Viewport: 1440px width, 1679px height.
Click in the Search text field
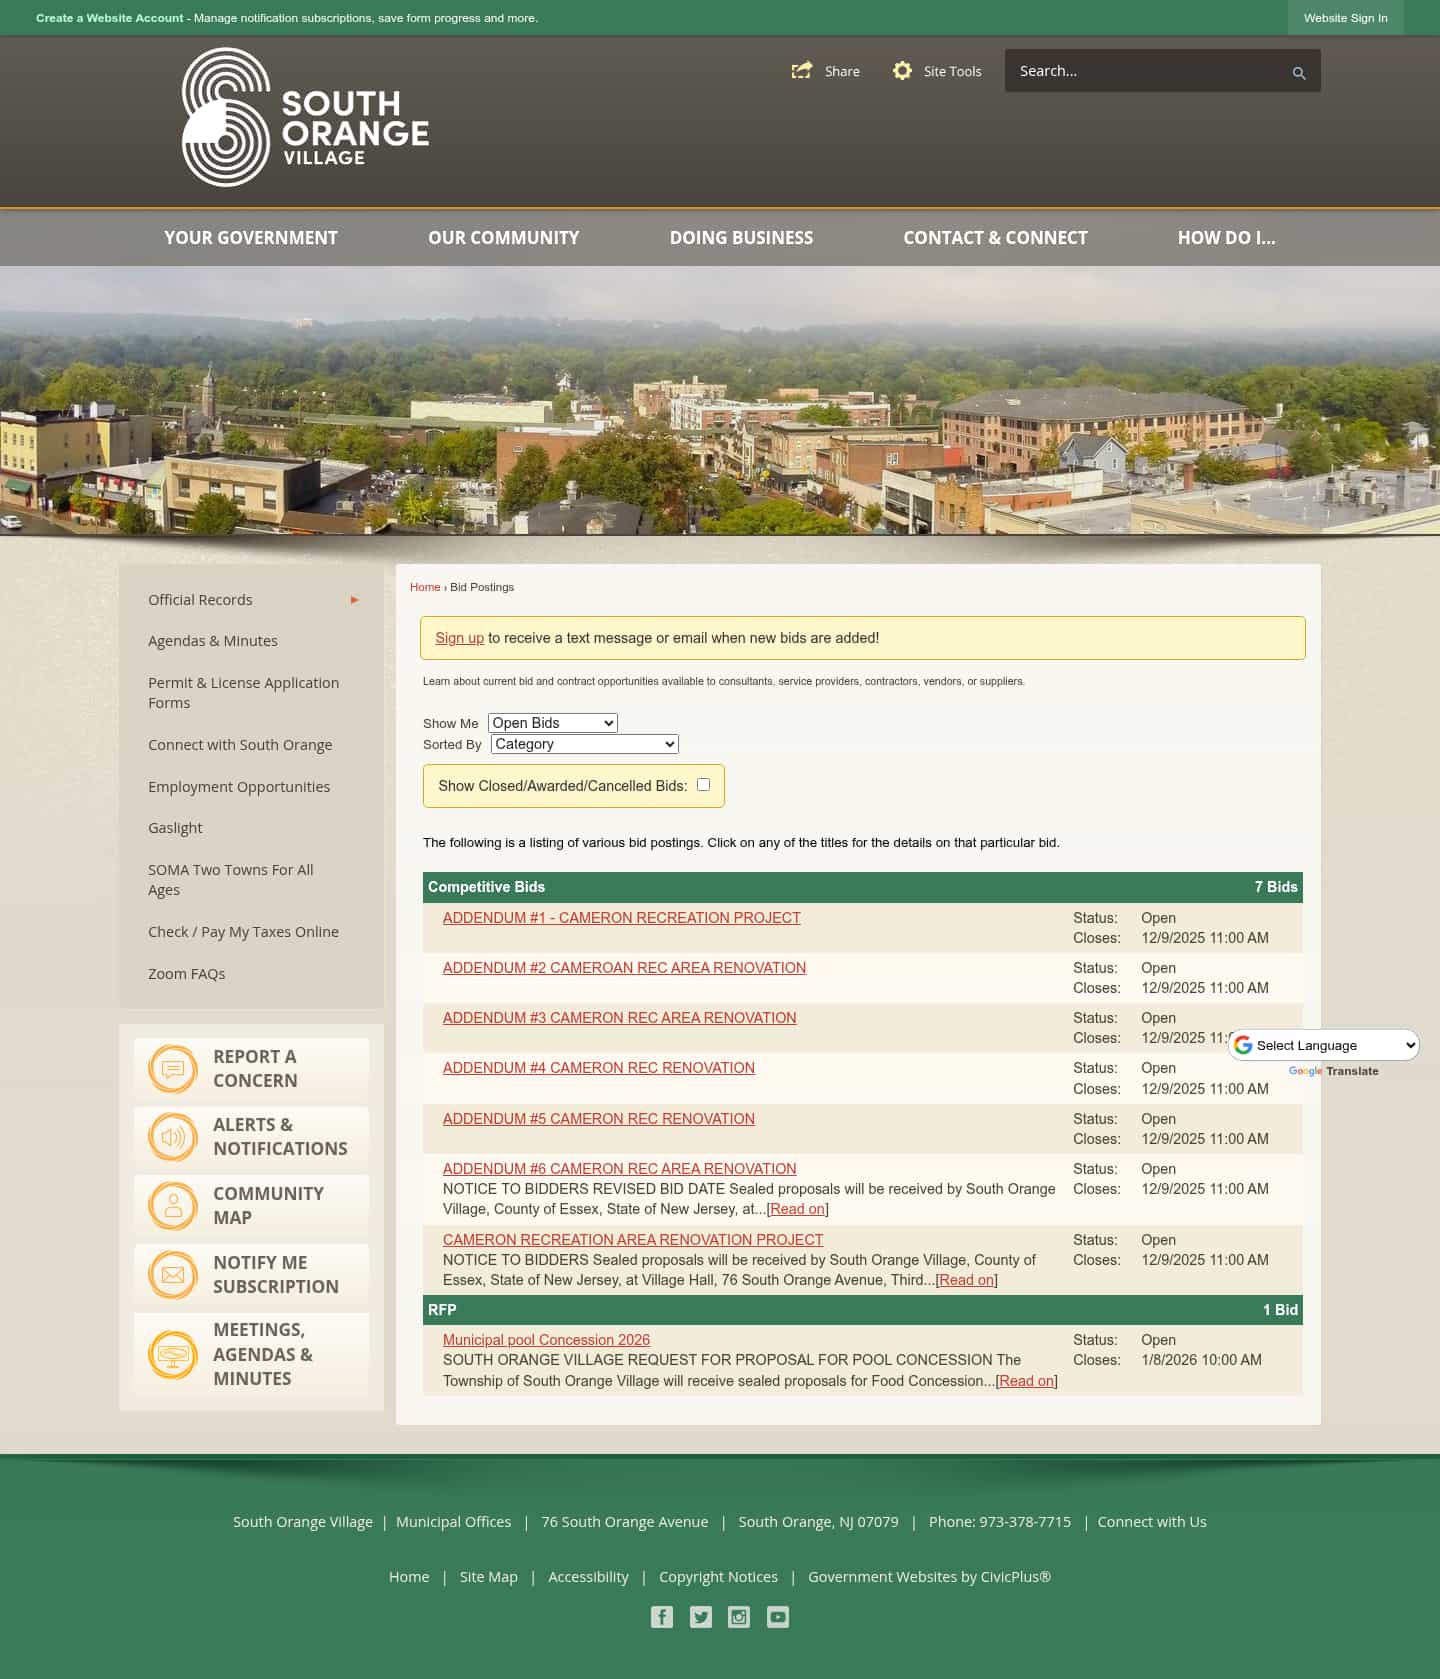coord(1145,71)
